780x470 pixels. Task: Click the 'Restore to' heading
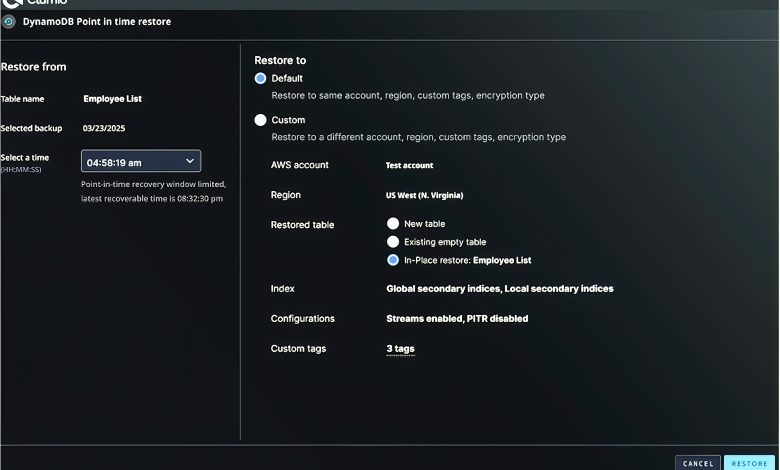pos(280,60)
